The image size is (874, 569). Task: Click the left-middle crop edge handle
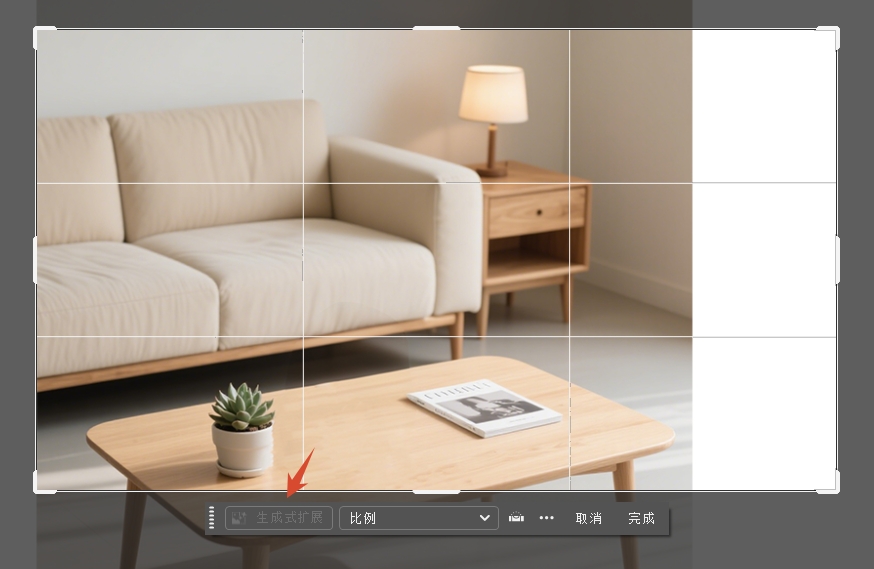tap(37, 260)
